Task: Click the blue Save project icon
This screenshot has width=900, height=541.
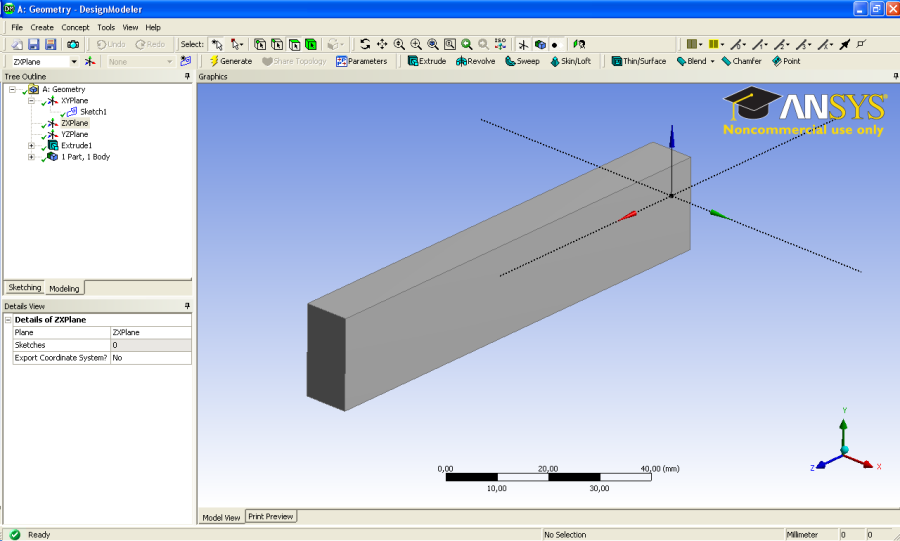Action: tap(33, 44)
